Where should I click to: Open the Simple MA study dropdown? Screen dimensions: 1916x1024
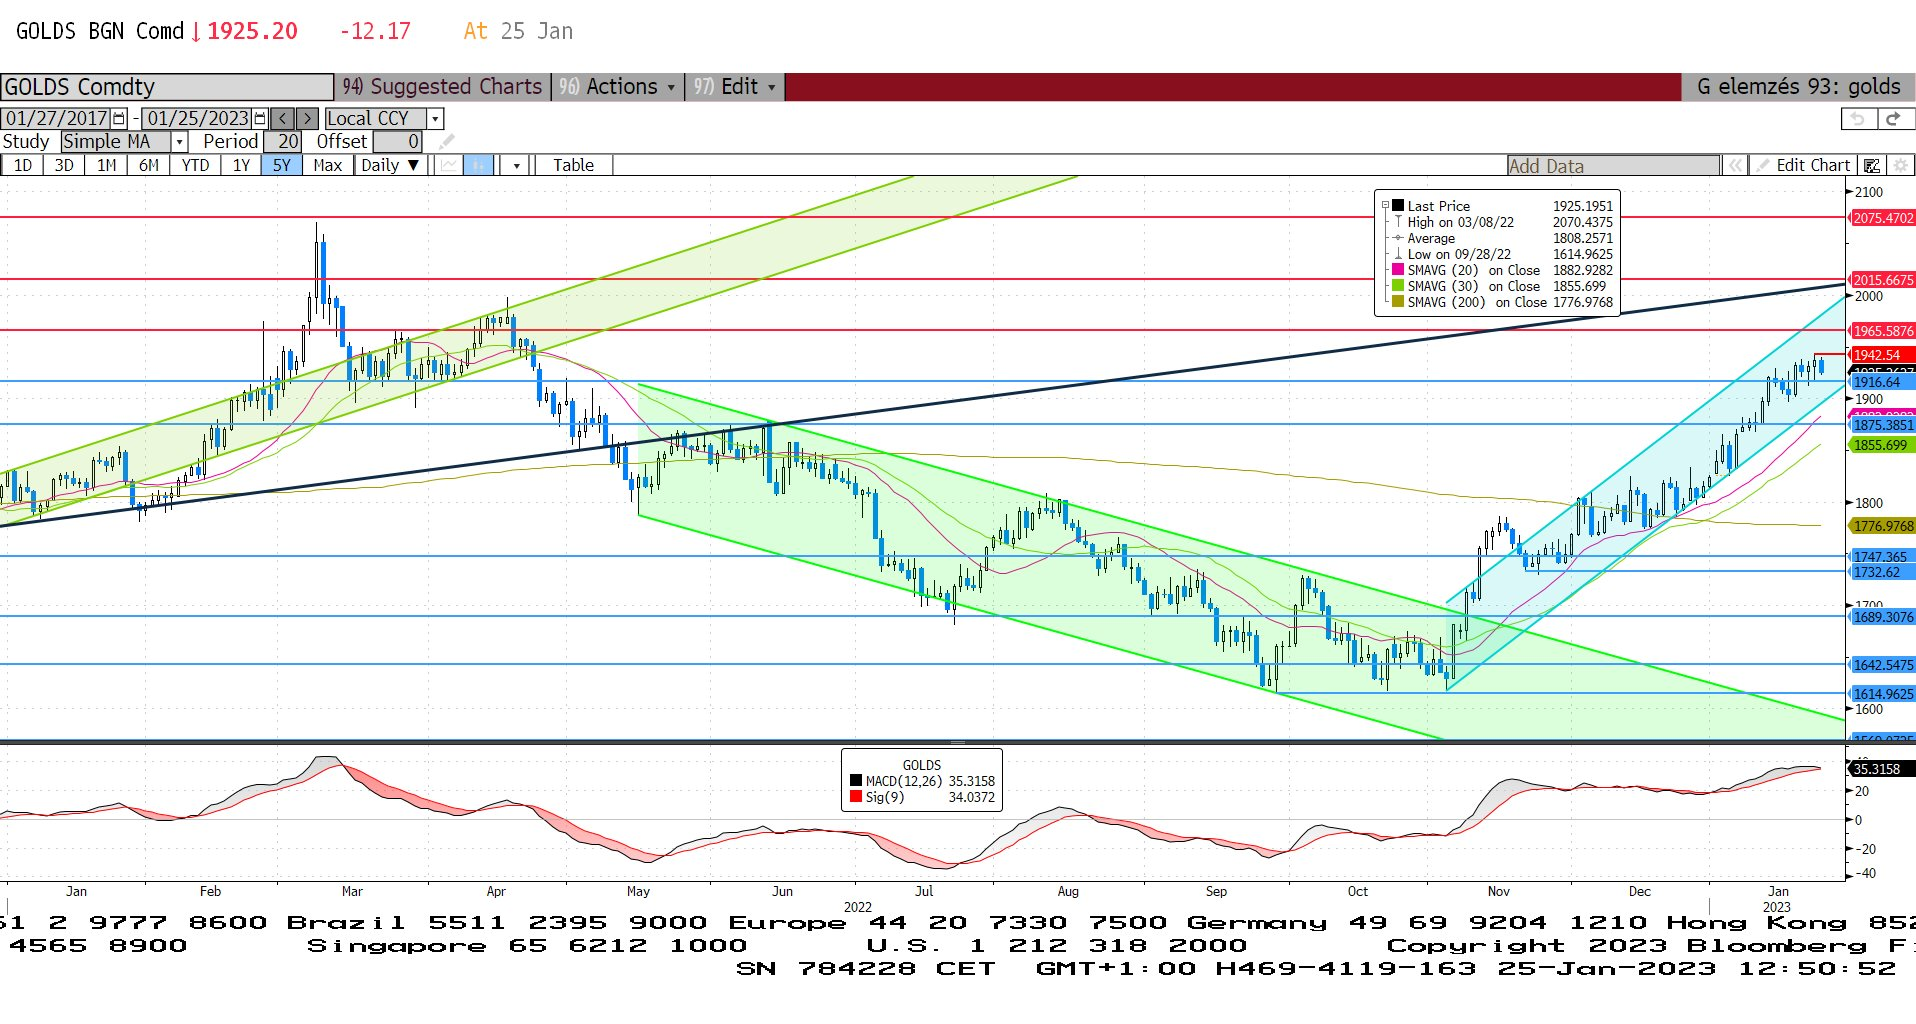(x=179, y=142)
